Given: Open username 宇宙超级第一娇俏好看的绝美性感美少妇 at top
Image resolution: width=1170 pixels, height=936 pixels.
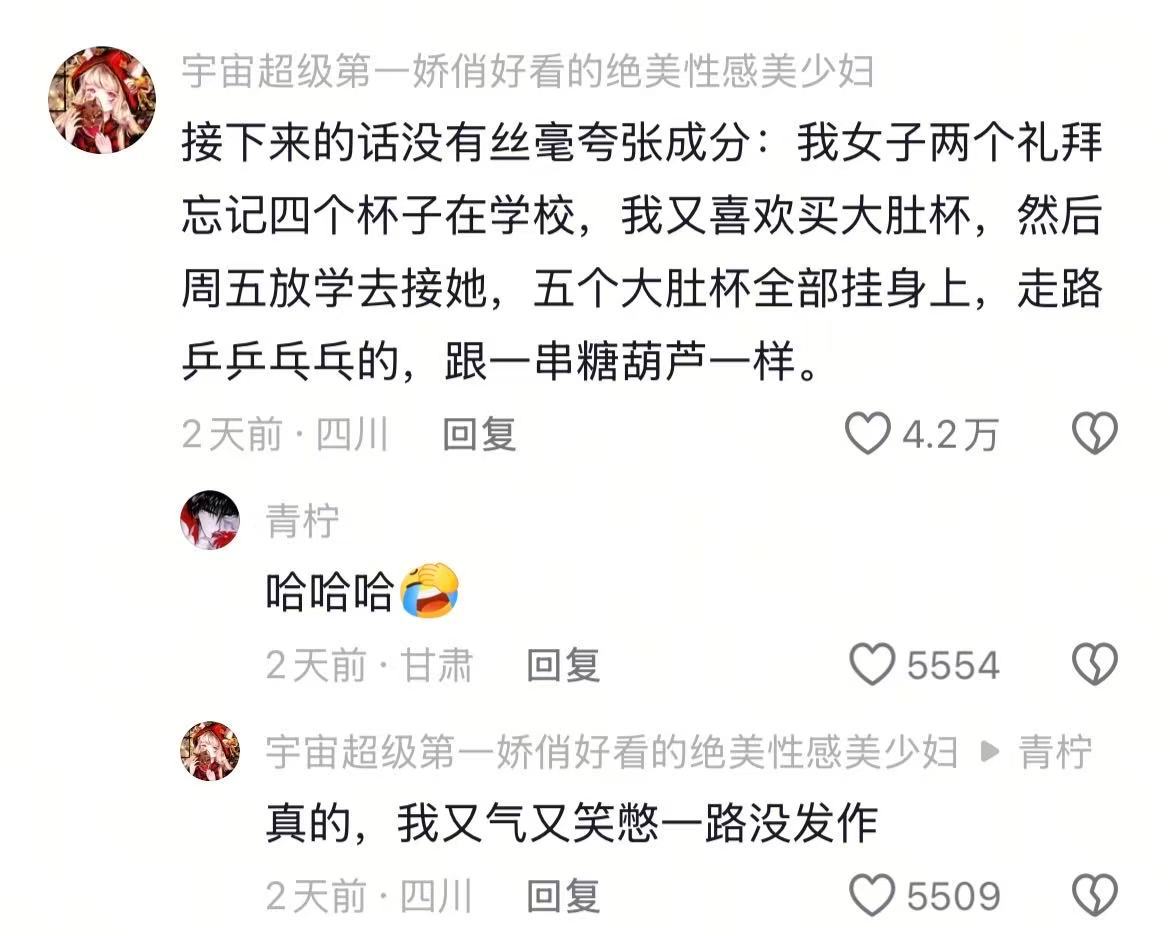Looking at the screenshot, I should [x=528, y=72].
